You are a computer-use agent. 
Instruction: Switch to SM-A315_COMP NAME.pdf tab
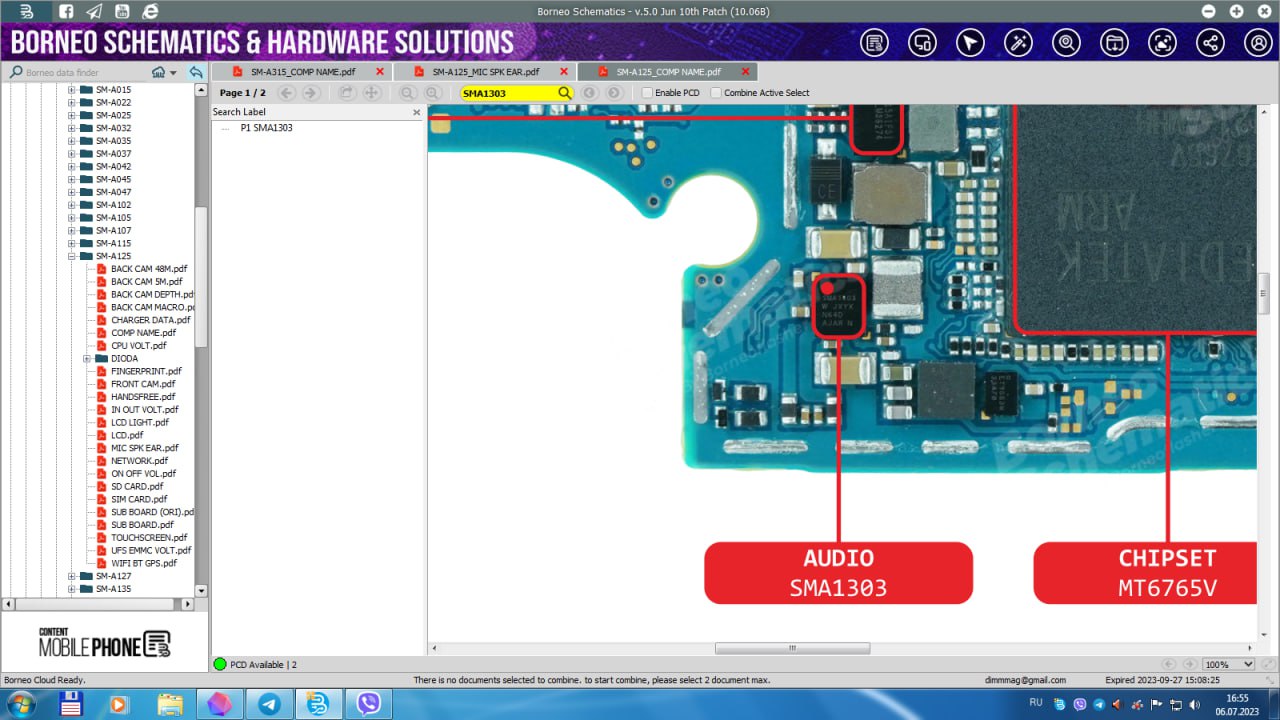click(303, 72)
